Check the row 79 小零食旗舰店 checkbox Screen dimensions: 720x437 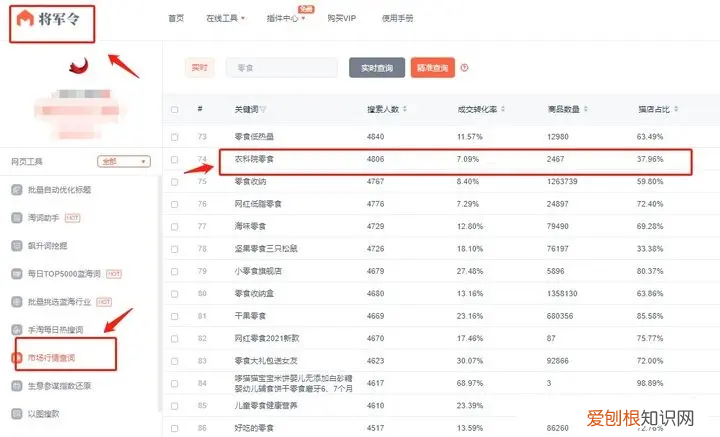(x=174, y=271)
